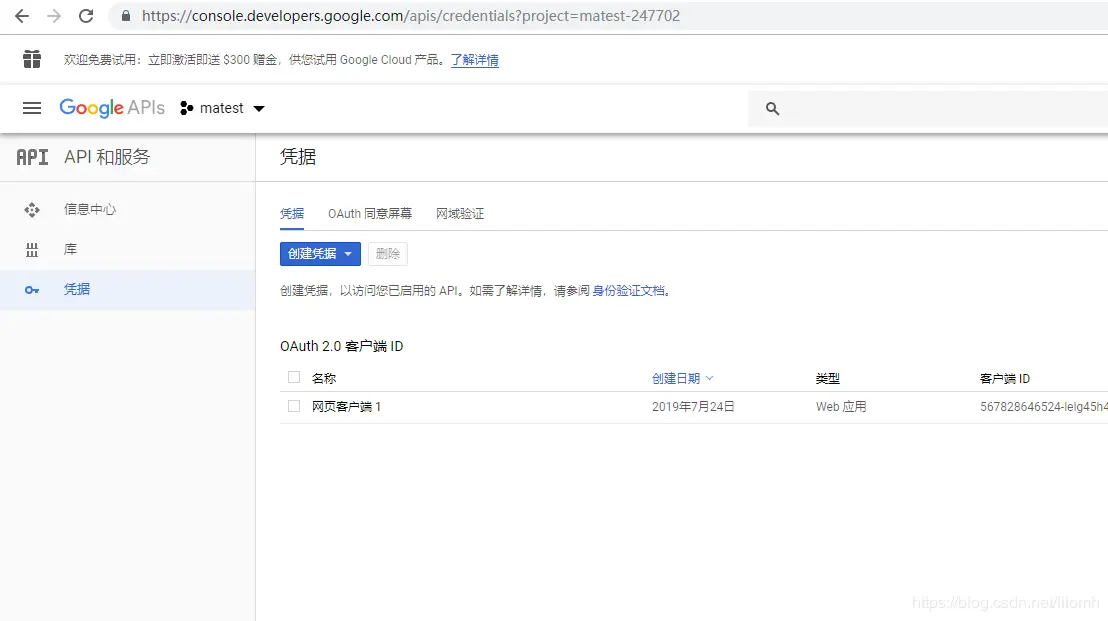Click the search magnifier icon
The image size is (1108, 621).
click(772, 109)
